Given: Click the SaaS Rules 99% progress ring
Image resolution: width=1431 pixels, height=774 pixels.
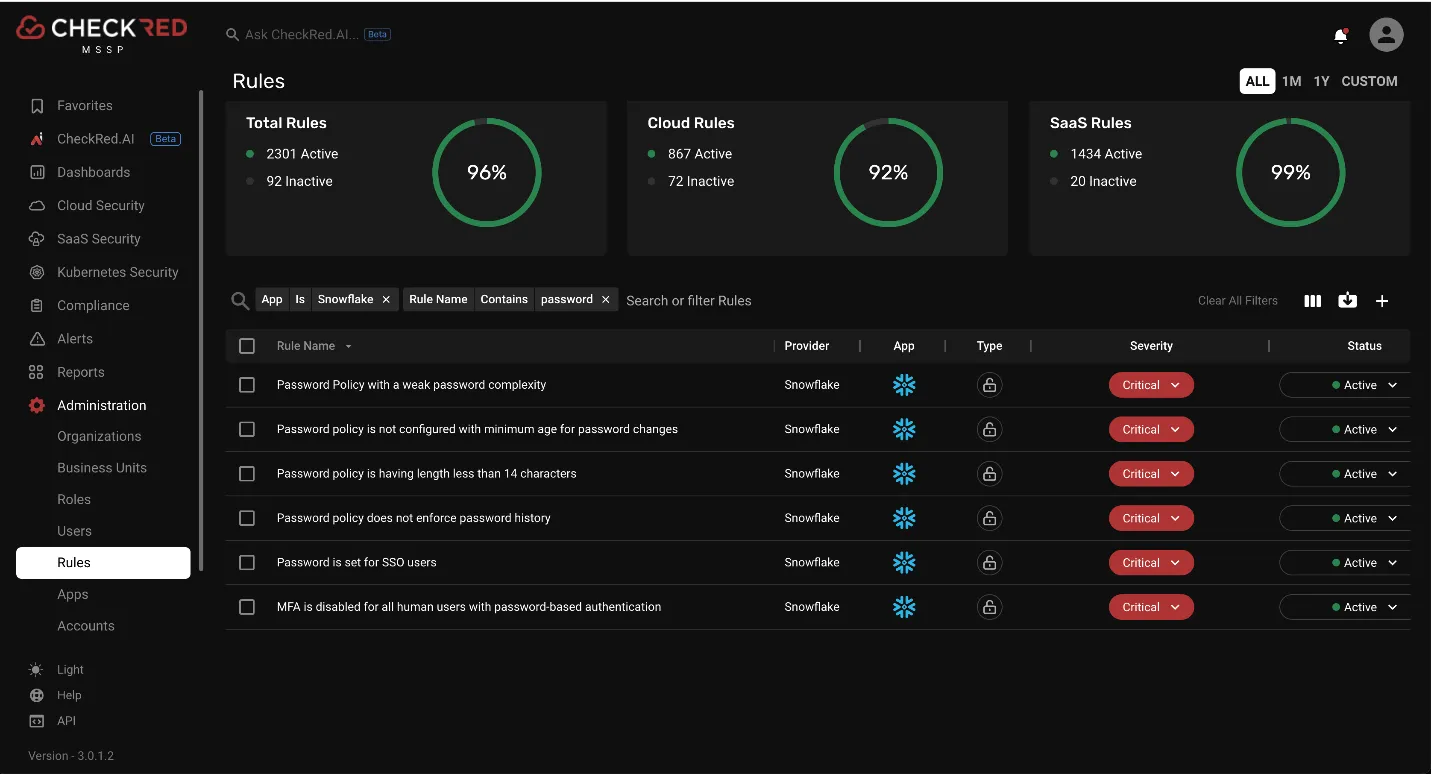Looking at the screenshot, I should pos(1290,172).
